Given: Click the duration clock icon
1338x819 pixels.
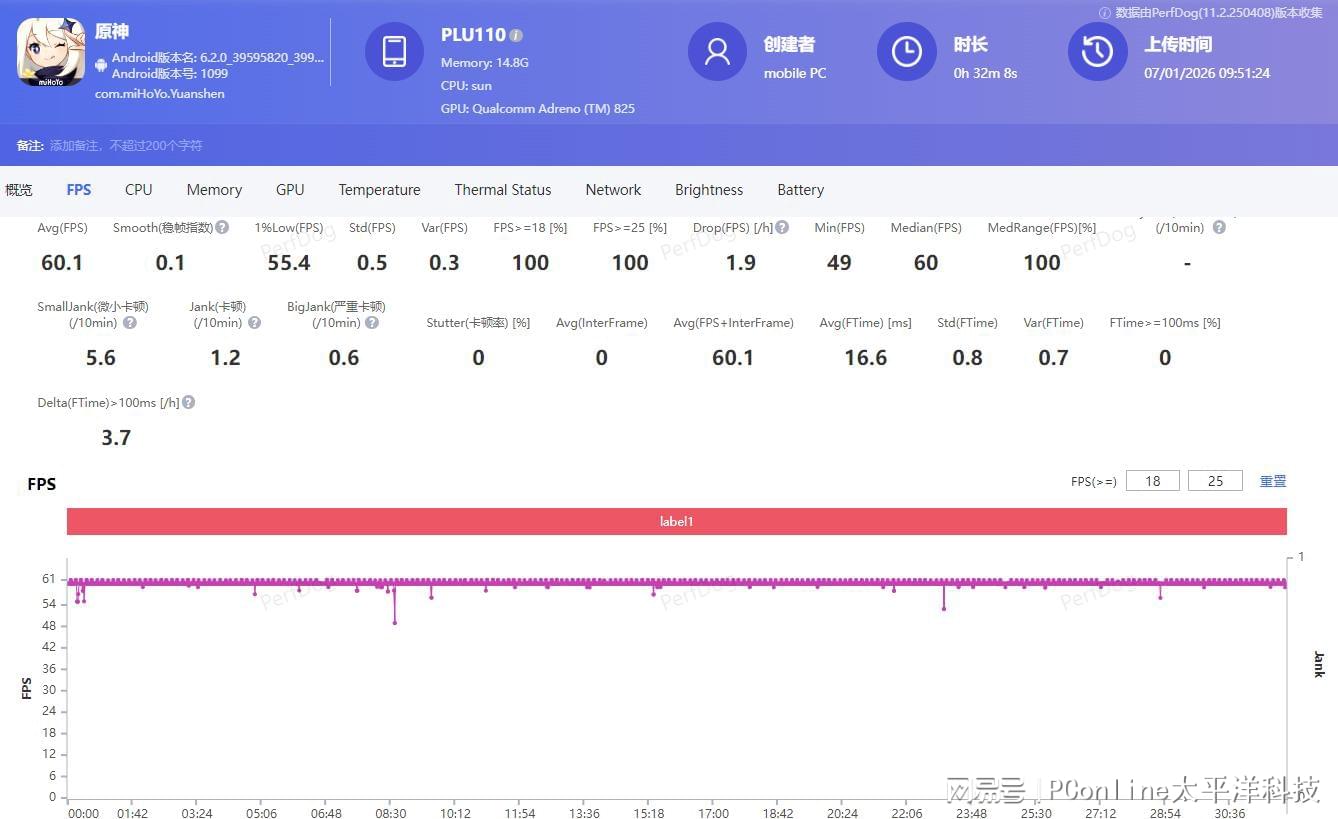Looking at the screenshot, I should (x=906, y=52).
